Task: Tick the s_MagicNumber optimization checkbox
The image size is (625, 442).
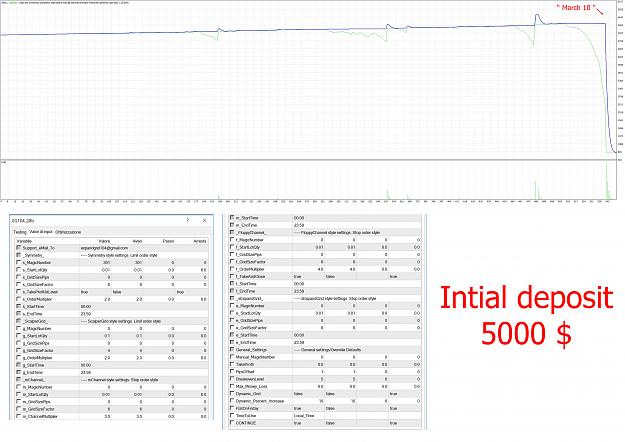Action: [18, 263]
